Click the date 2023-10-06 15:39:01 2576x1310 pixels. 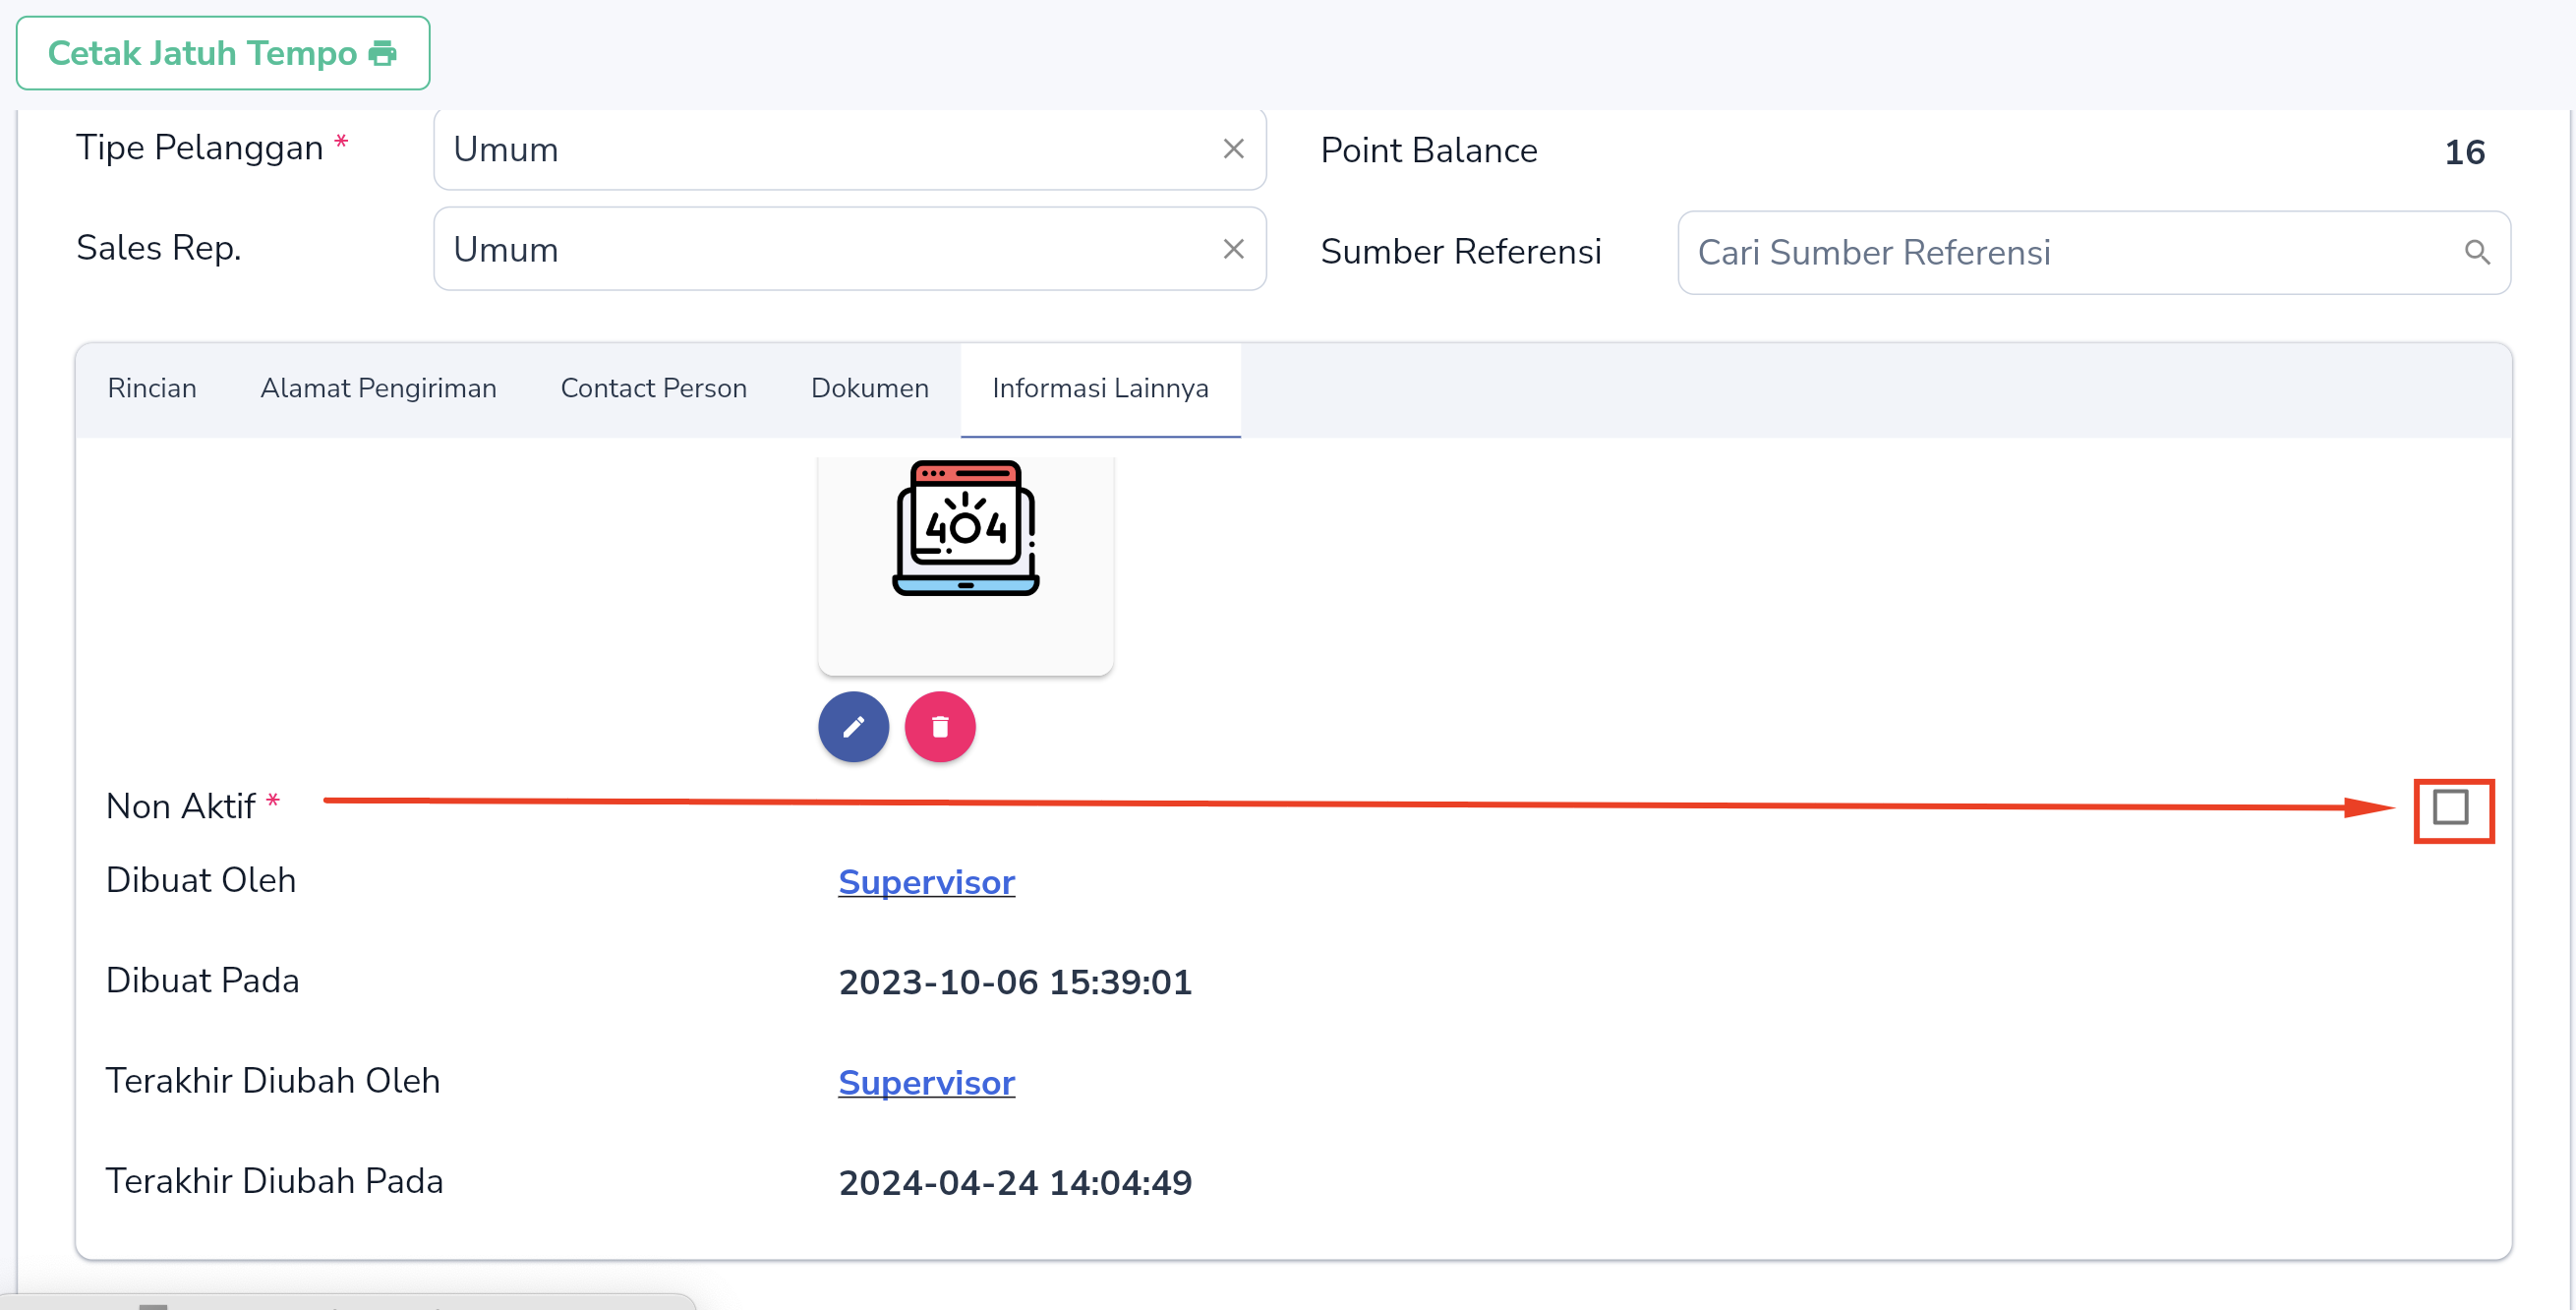pyautogui.click(x=1015, y=982)
